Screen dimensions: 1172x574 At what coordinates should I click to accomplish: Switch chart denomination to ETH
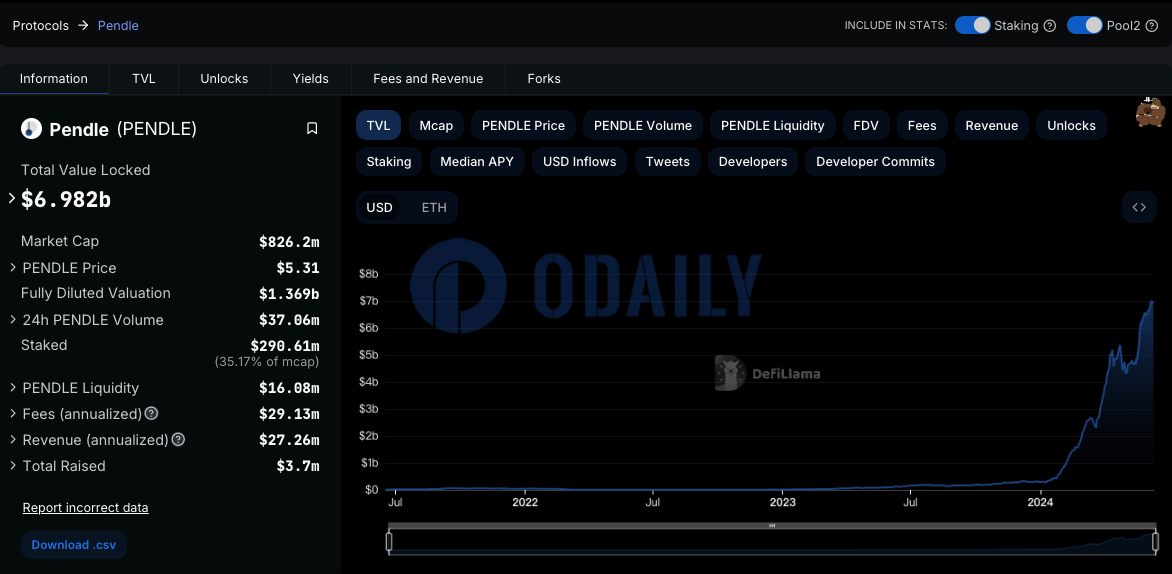434,207
